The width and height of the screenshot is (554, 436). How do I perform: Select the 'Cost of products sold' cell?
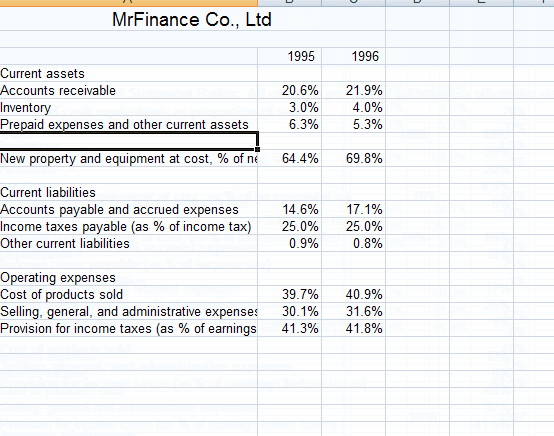129,294
